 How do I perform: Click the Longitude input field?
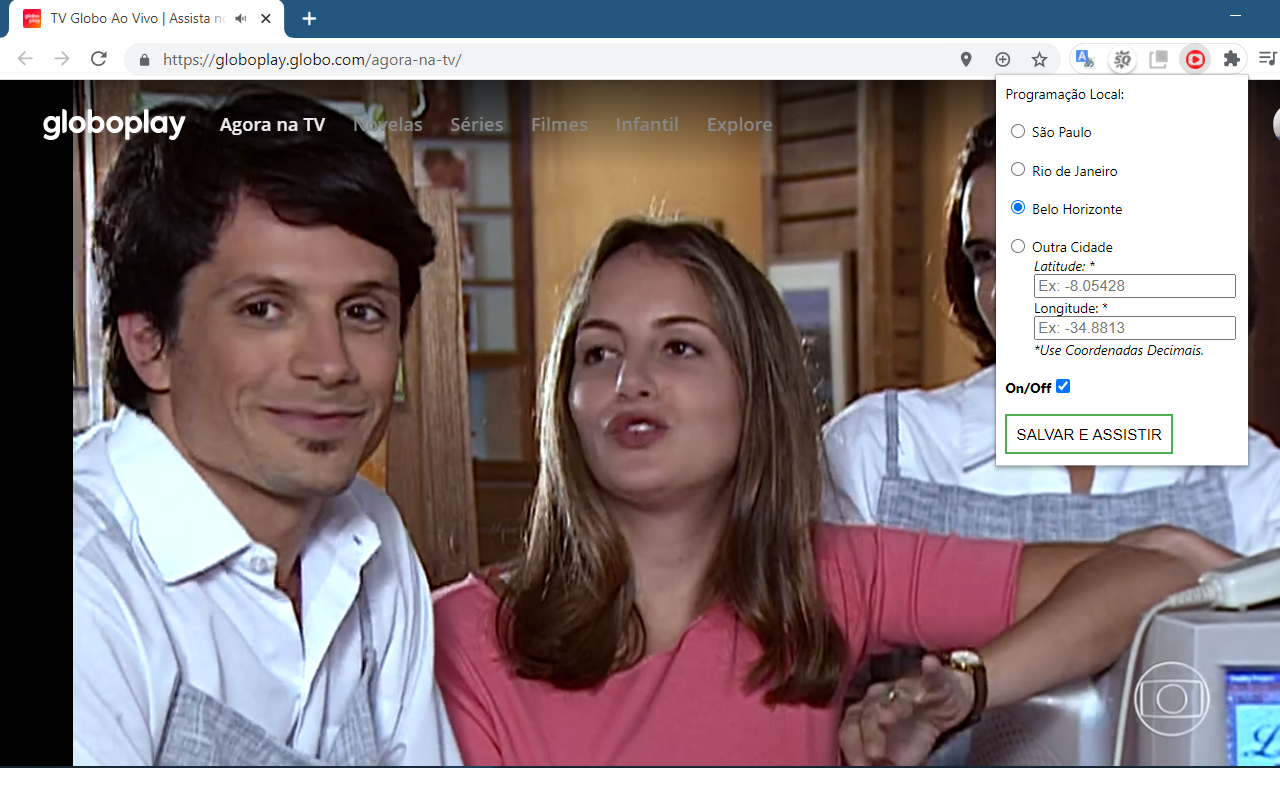(1134, 327)
